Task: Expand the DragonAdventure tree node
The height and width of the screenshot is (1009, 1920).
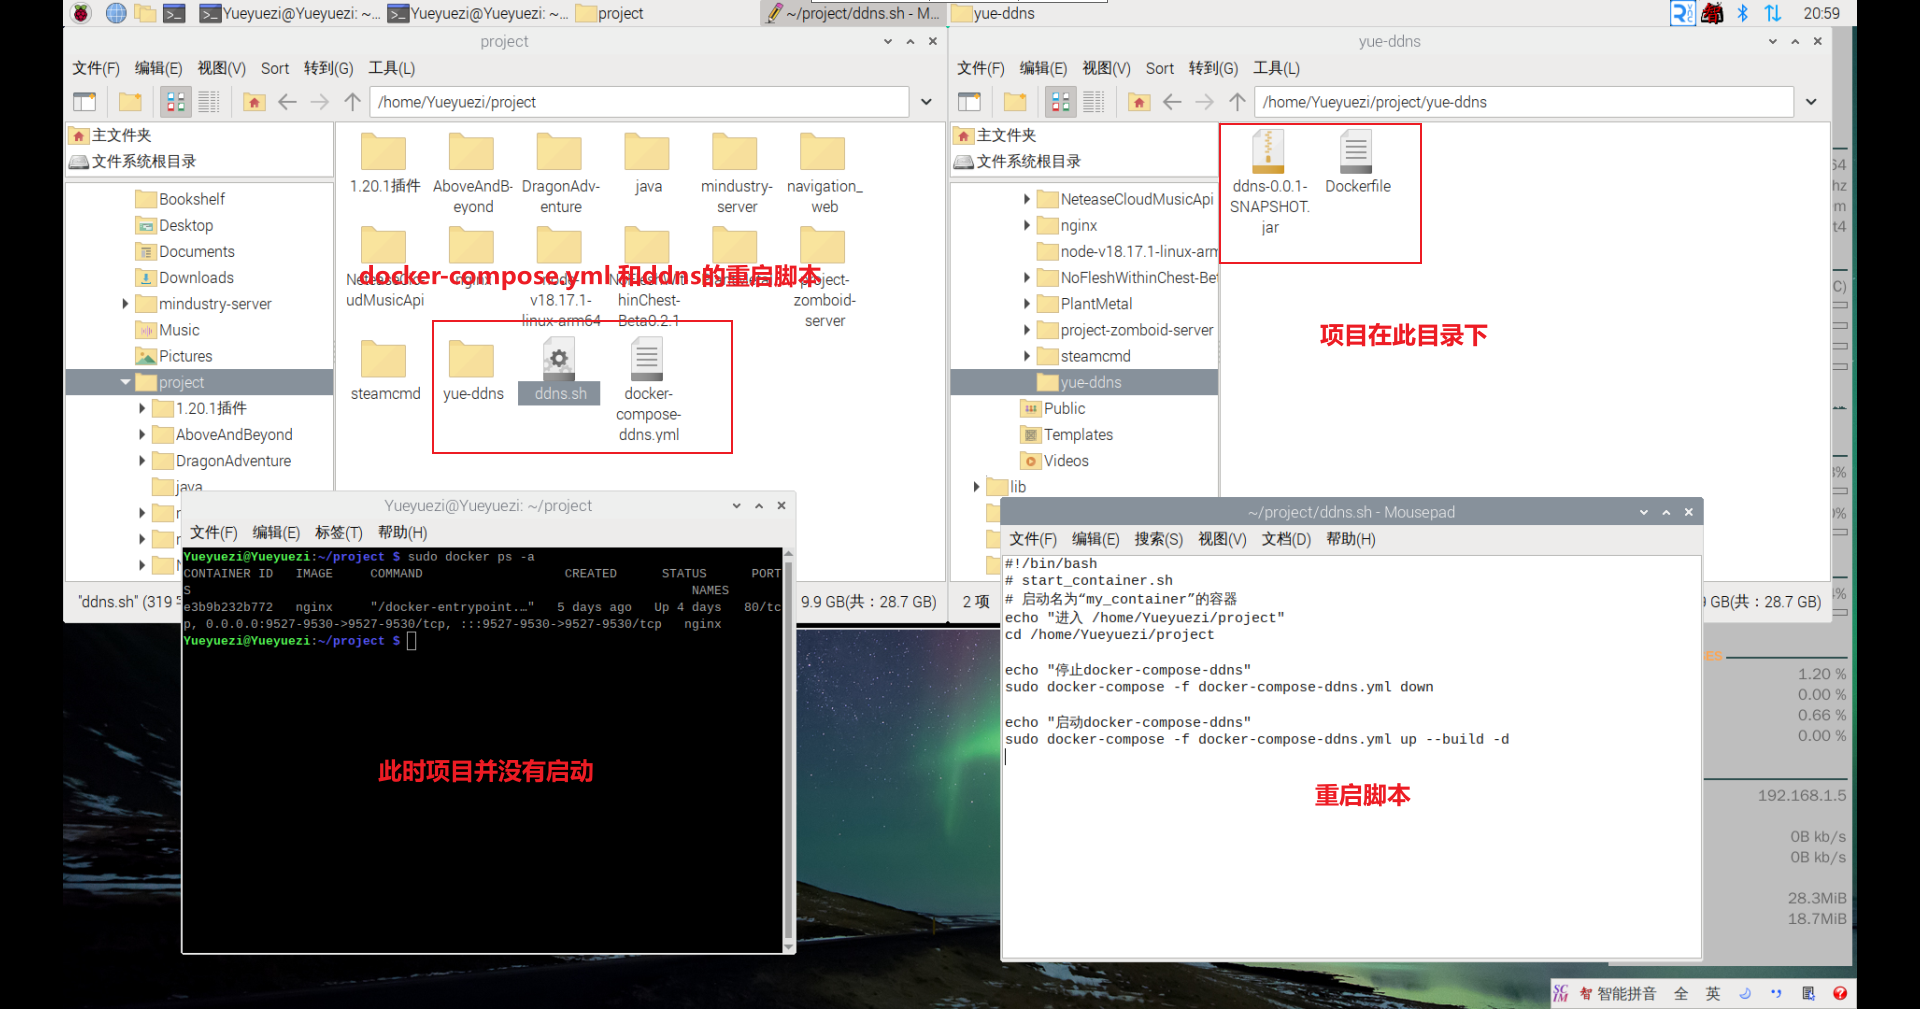Action: (x=142, y=461)
